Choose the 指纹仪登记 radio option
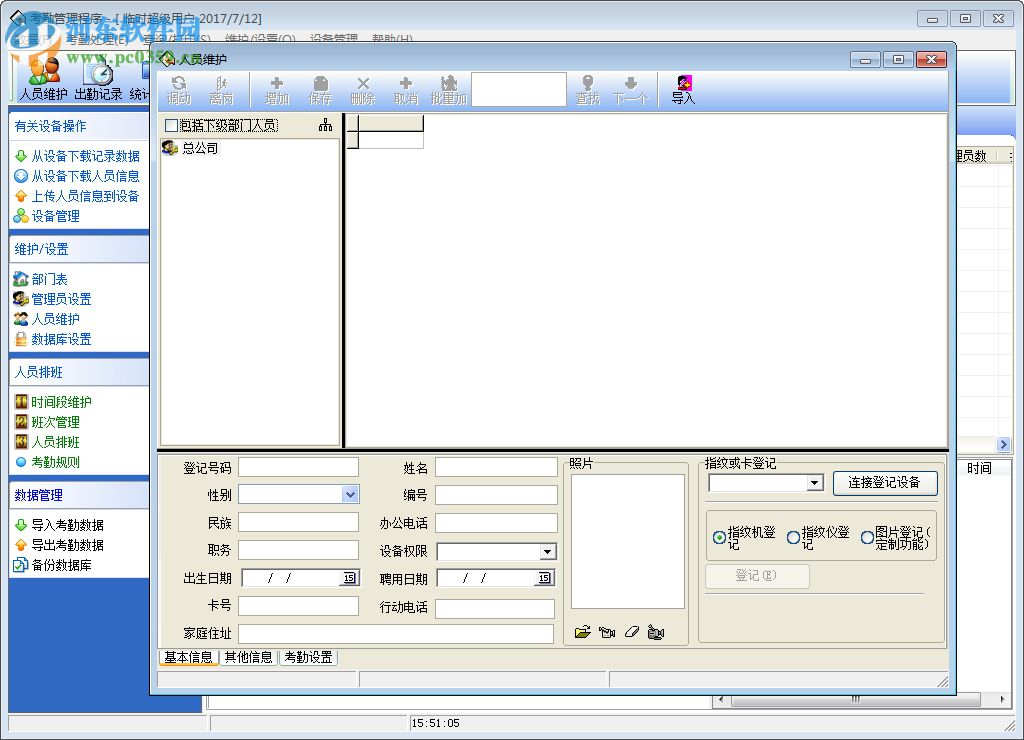1024x740 pixels. tap(793, 538)
